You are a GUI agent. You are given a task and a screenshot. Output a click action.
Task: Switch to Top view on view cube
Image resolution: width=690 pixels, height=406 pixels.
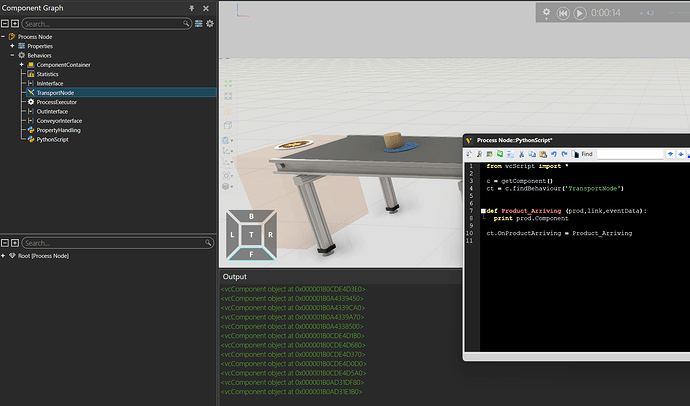(251, 235)
